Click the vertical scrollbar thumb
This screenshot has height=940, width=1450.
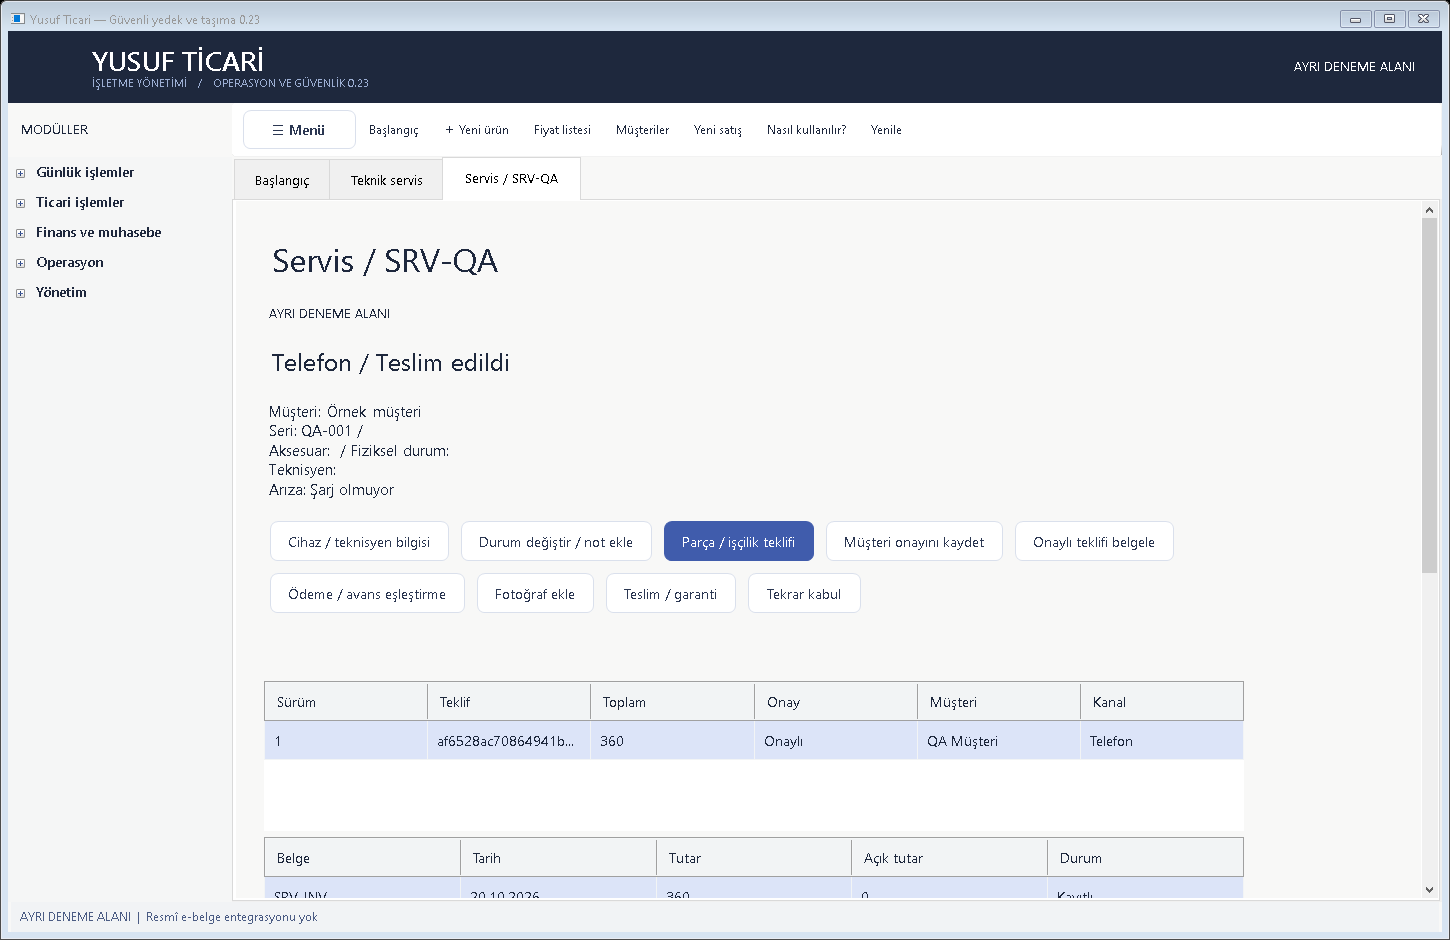click(x=1429, y=396)
